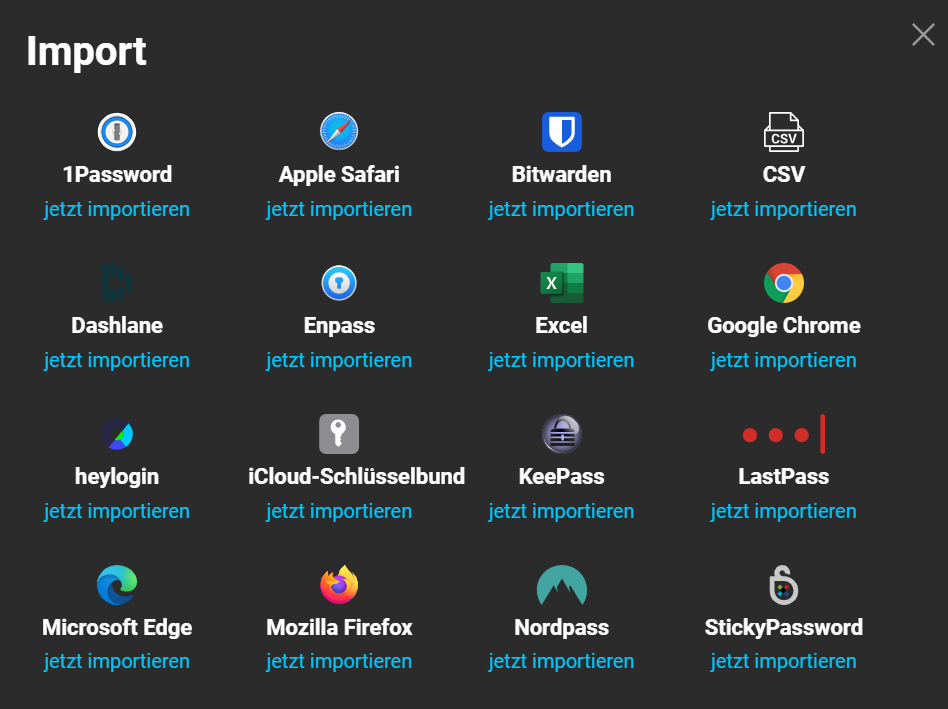
Task: Click the Mozilla Firefox icon
Action: (339, 585)
